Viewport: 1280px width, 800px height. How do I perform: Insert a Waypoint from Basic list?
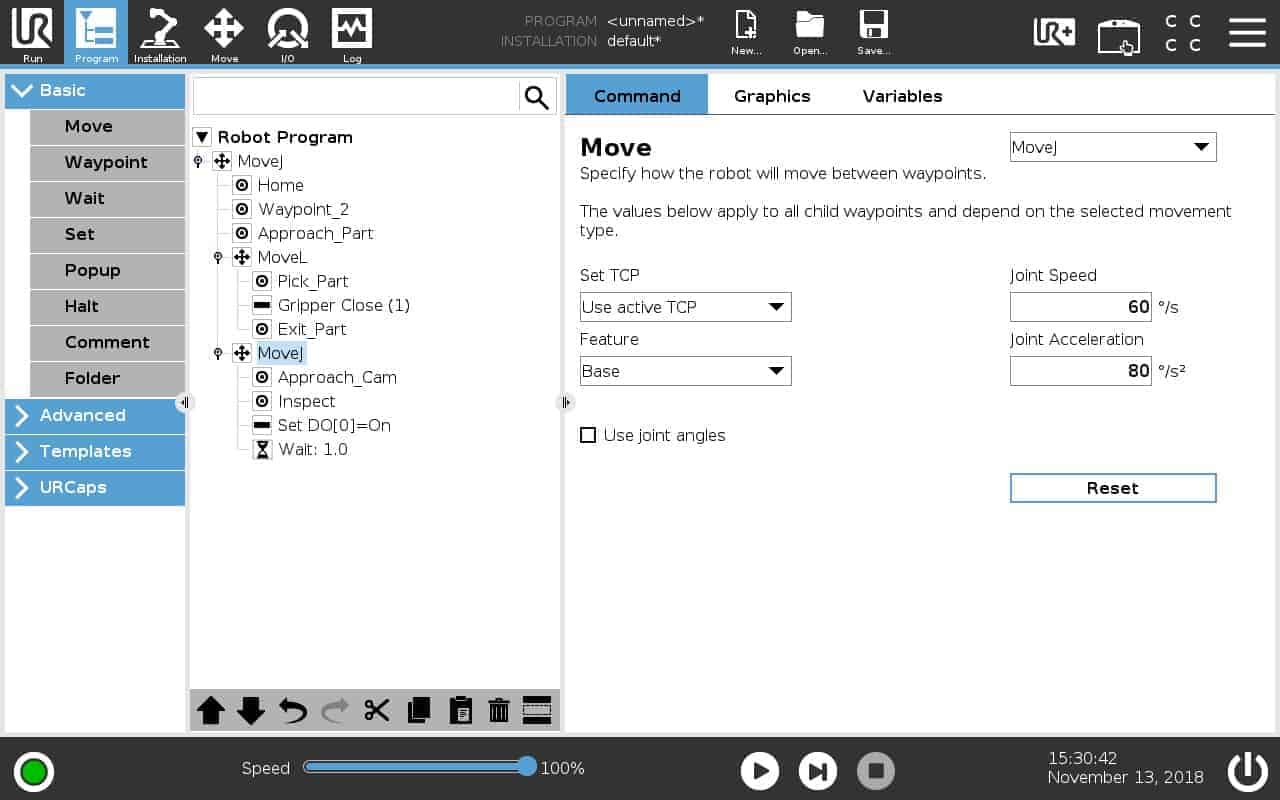(106, 162)
